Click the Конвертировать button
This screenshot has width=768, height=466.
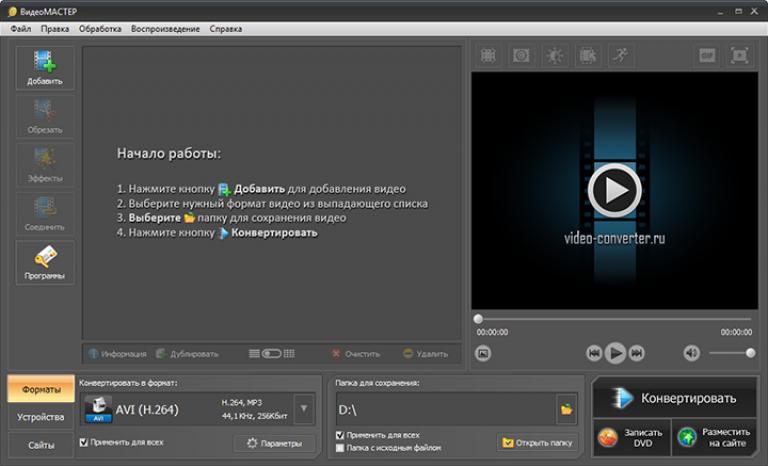pos(675,398)
